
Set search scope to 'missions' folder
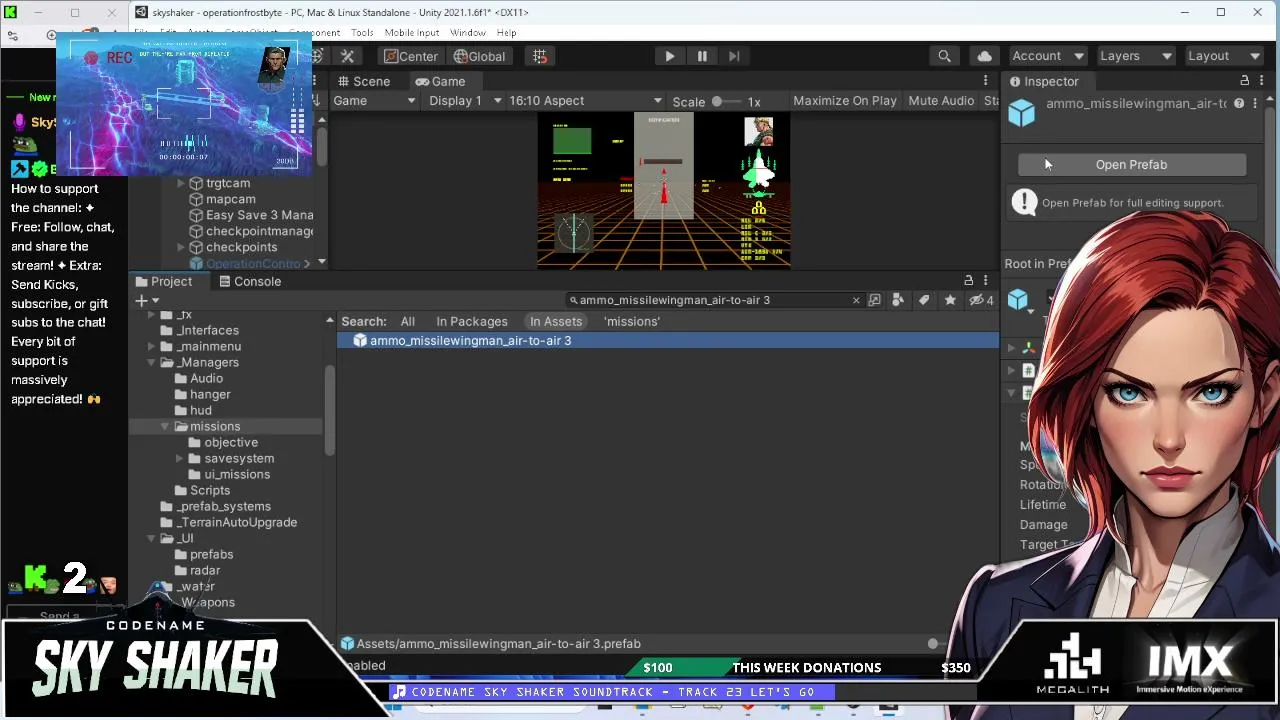pyautogui.click(x=632, y=321)
